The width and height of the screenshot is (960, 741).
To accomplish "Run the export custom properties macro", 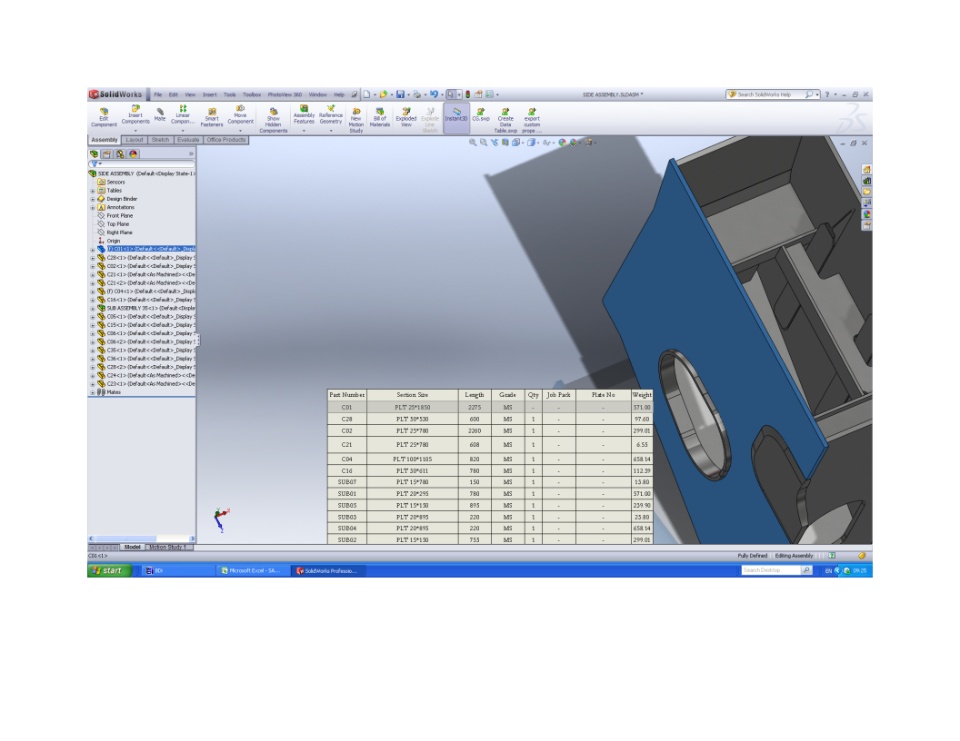I will tap(531, 120).
